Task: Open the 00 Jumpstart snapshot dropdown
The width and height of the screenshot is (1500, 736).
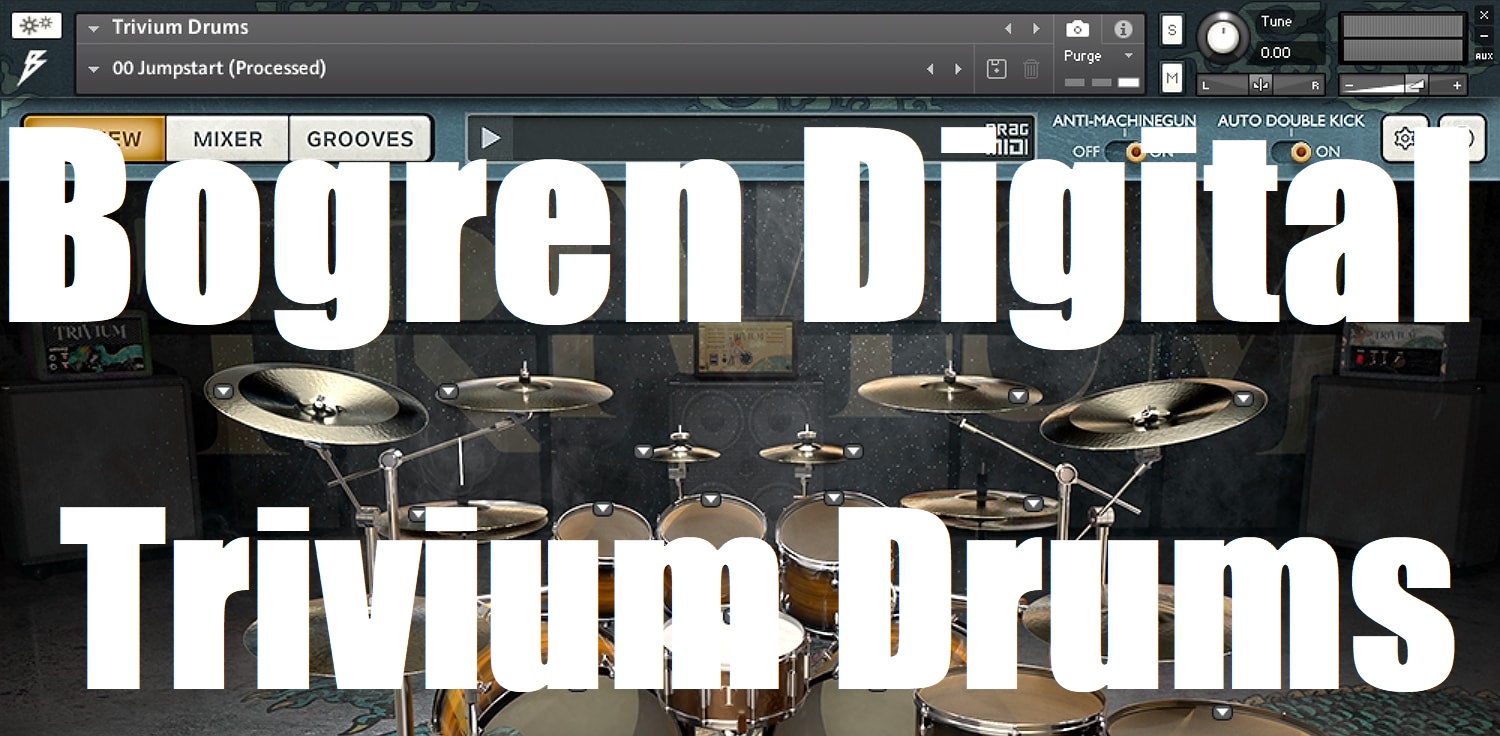Action: click(94, 69)
